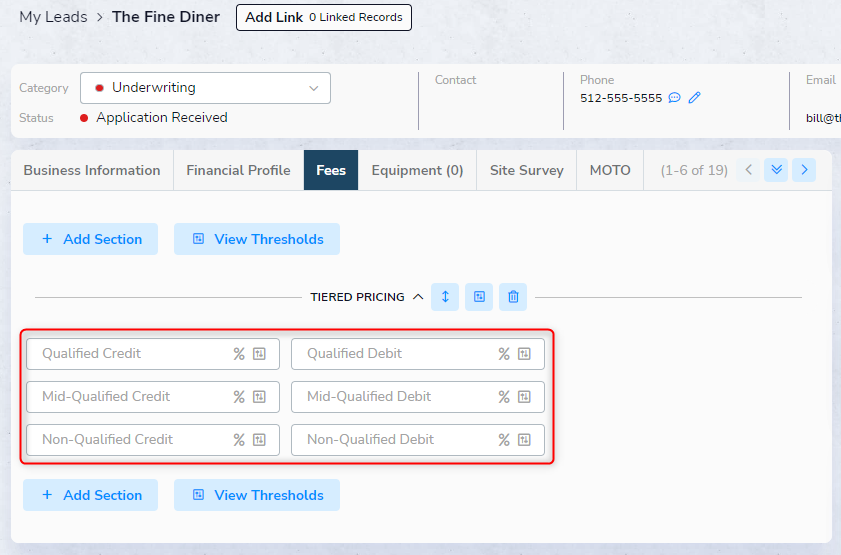Open the Site Survey tab
This screenshot has height=555, width=841.
coord(526,170)
